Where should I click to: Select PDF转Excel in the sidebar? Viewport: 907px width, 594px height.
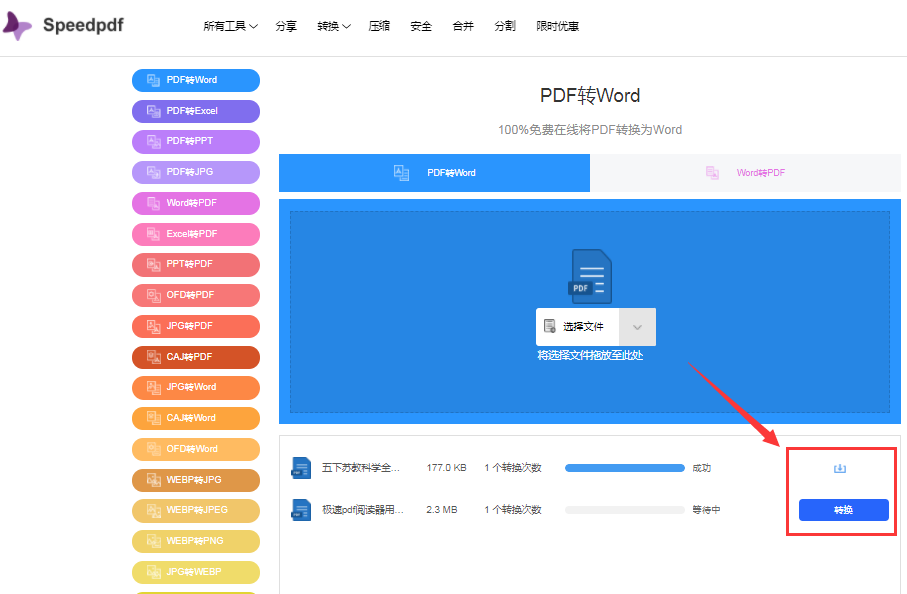pyautogui.click(x=196, y=111)
